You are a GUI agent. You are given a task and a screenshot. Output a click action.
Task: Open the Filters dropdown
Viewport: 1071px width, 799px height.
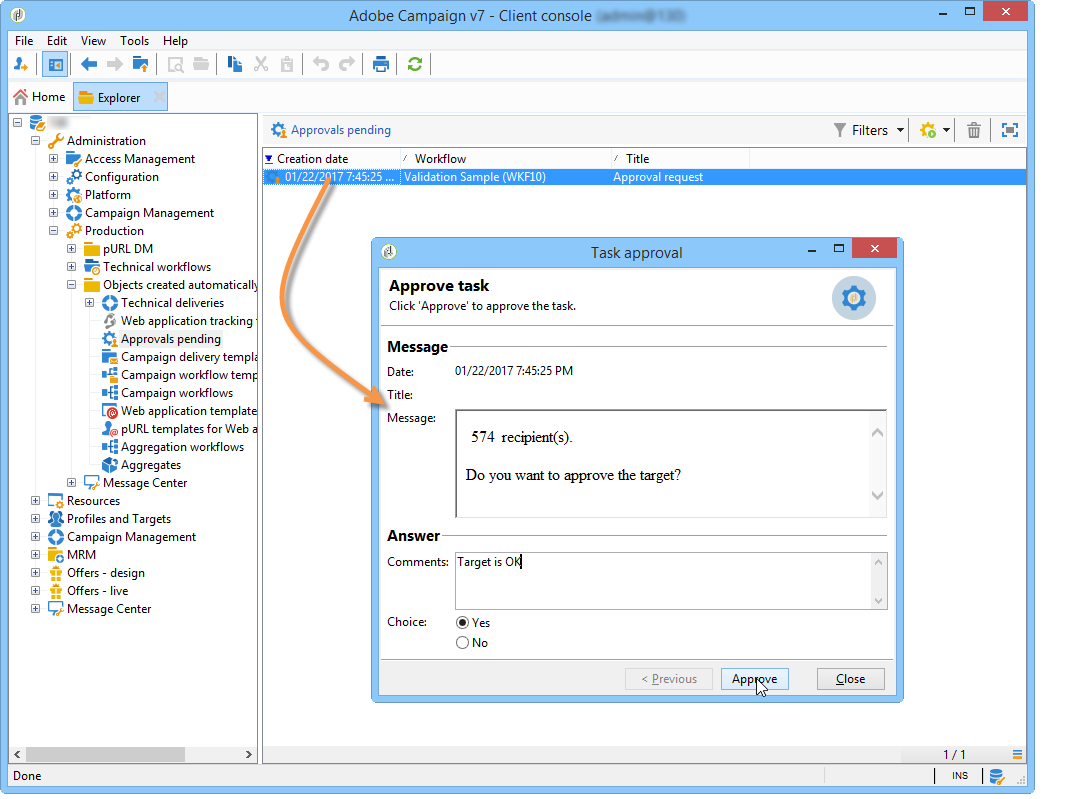(x=869, y=130)
